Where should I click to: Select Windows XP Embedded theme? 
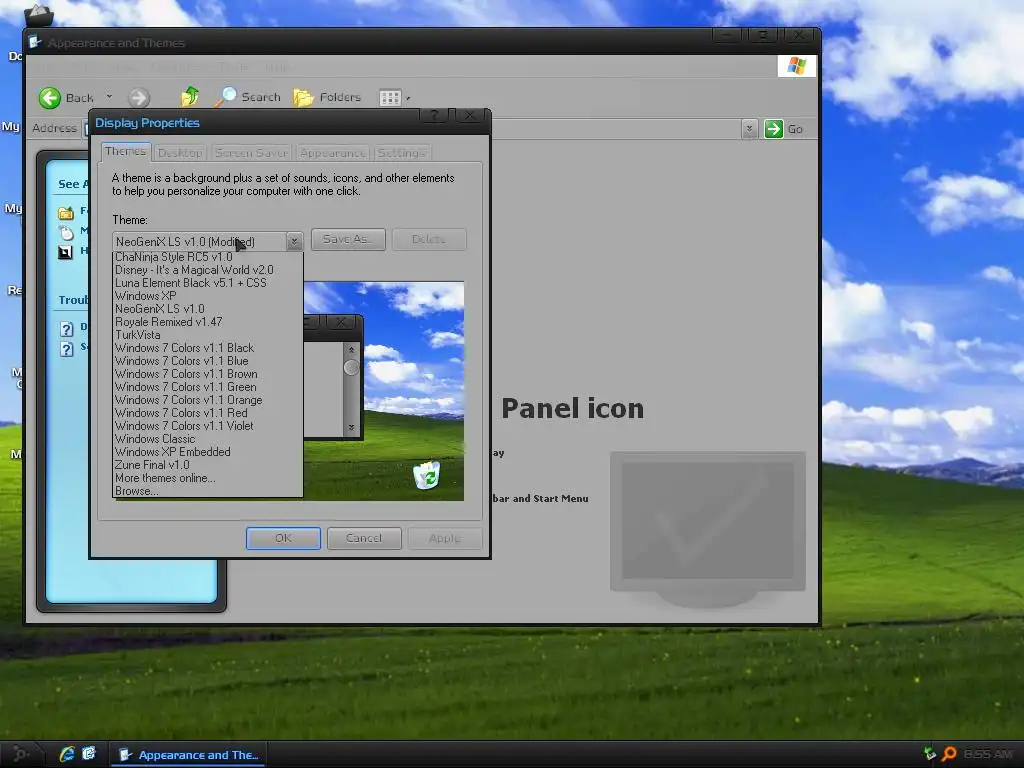click(x=208, y=452)
